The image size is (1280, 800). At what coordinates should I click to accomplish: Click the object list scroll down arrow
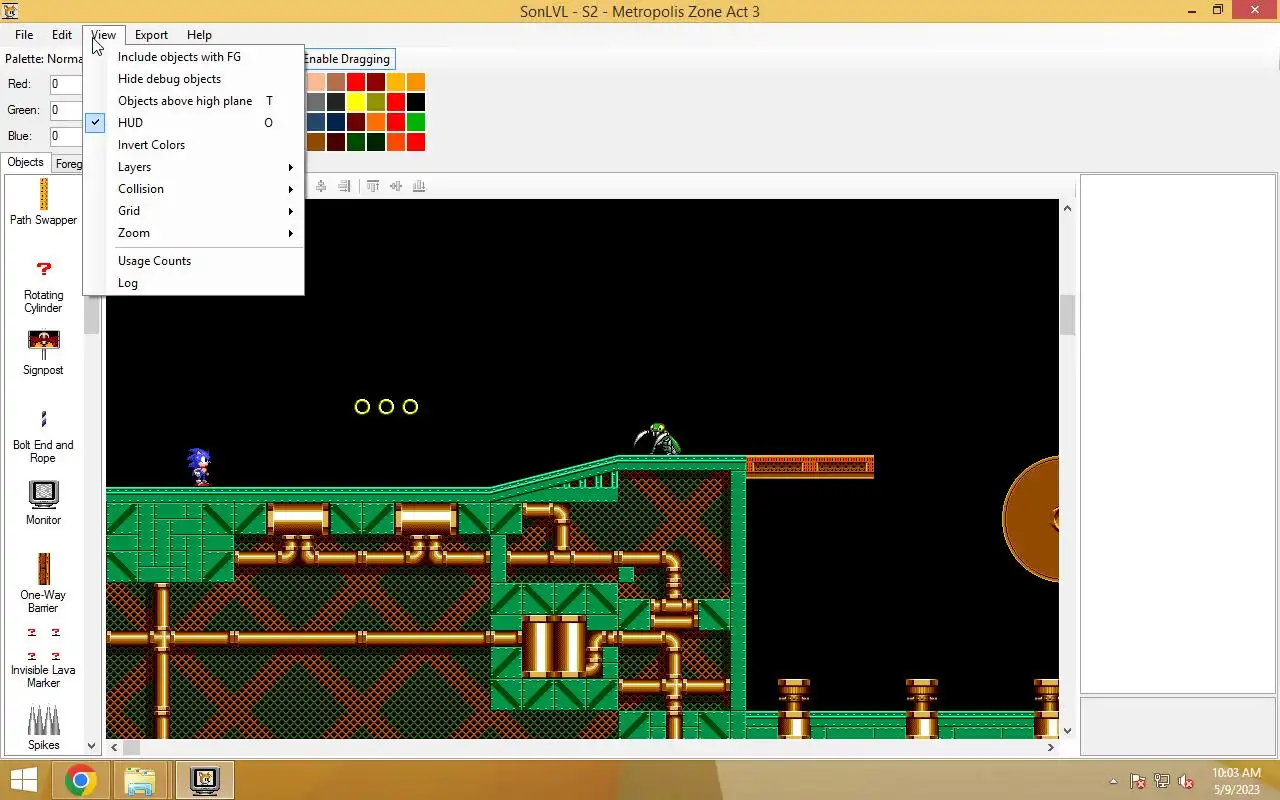coord(91,745)
